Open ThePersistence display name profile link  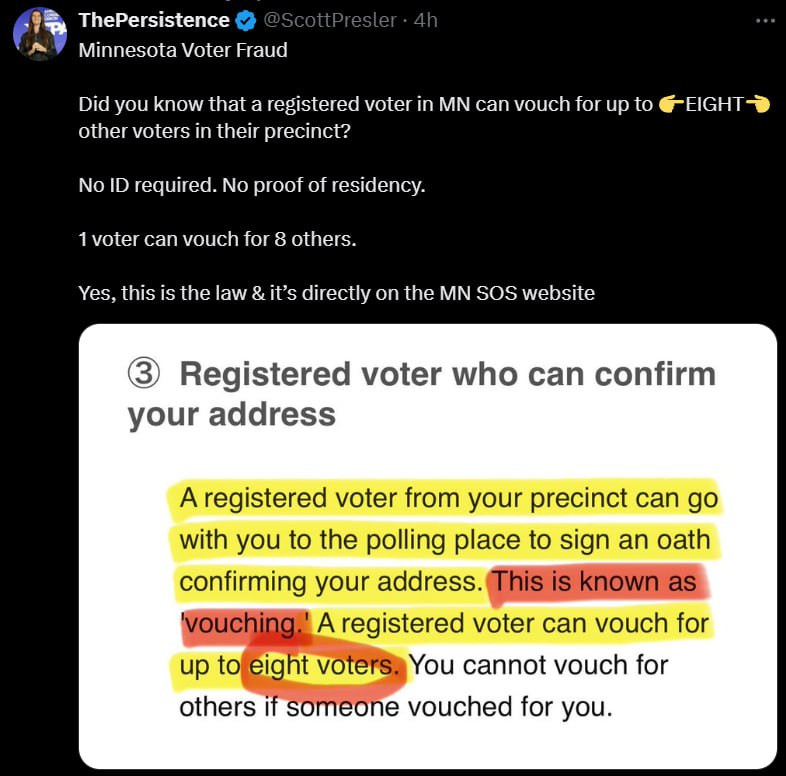coord(156,21)
